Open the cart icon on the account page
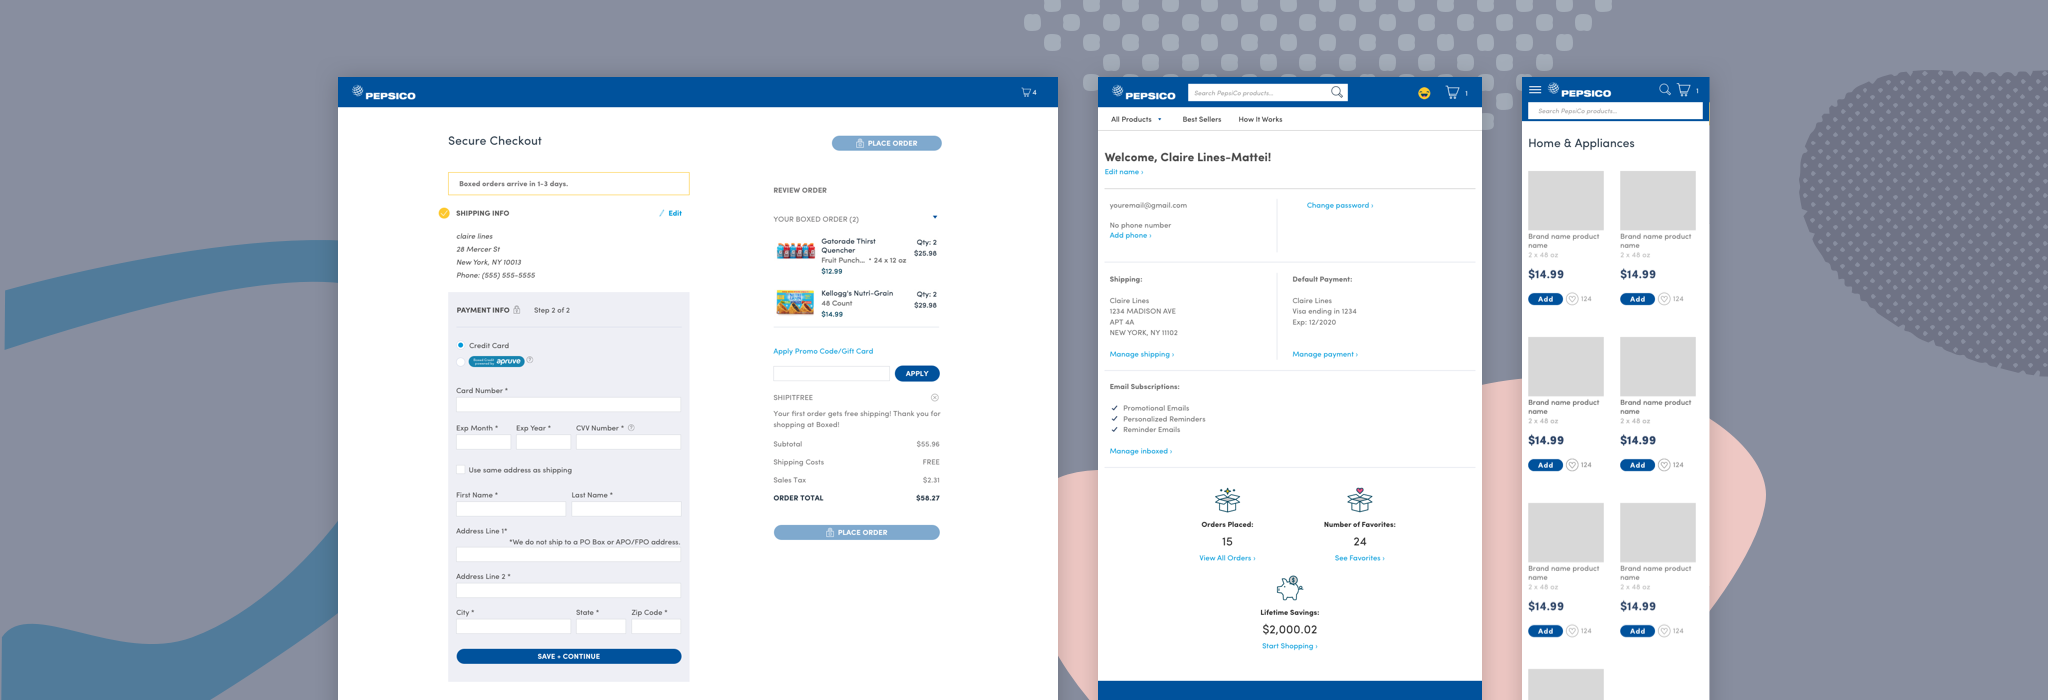This screenshot has height=700, width=2048. point(1452,92)
